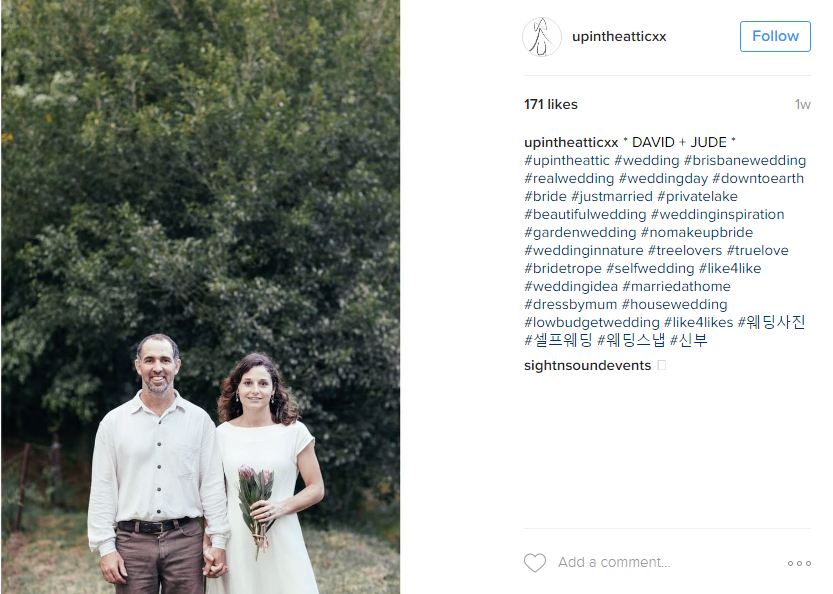Open the upintheatticxx username in header
833x594 pixels.
coord(619,37)
